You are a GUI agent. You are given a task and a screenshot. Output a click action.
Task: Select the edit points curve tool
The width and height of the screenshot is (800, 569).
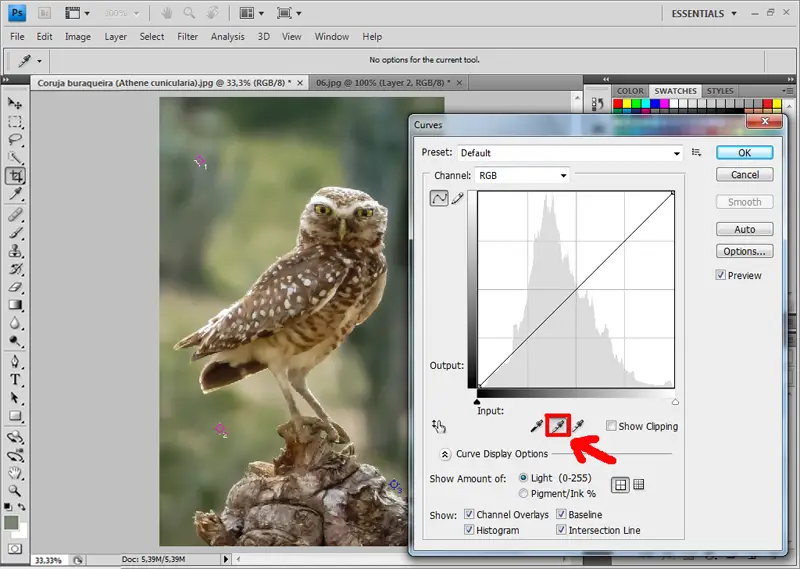(439, 198)
